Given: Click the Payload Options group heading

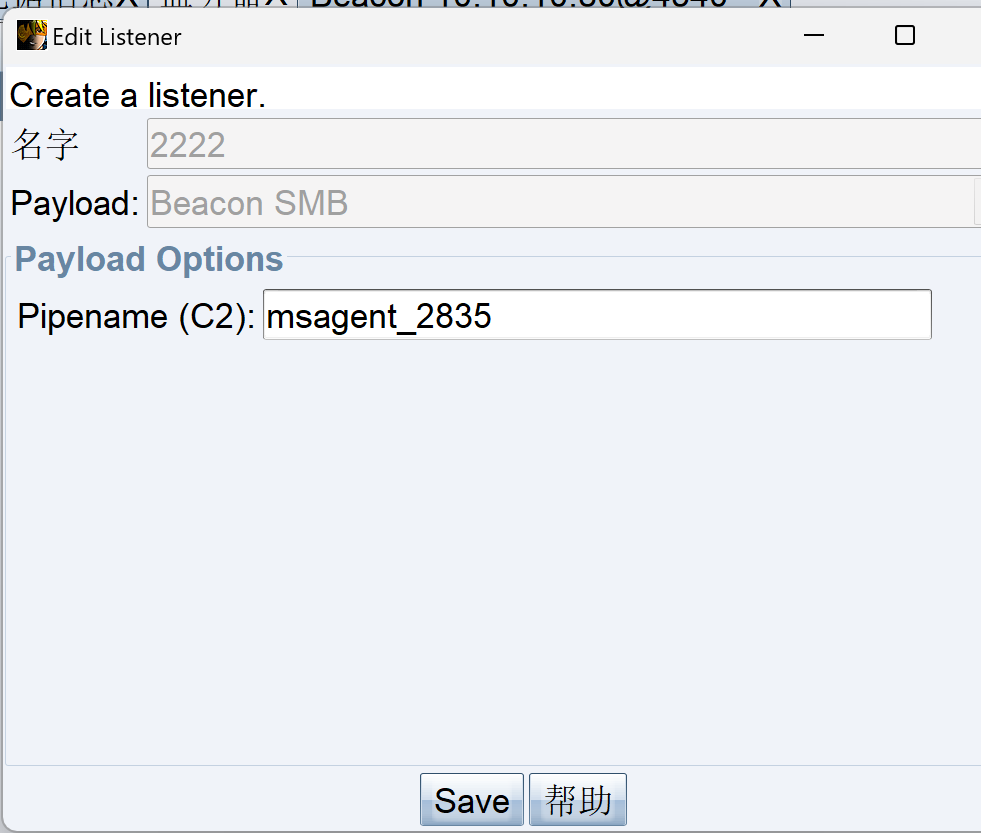Looking at the screenshot, I should click(x=149, y=258).
